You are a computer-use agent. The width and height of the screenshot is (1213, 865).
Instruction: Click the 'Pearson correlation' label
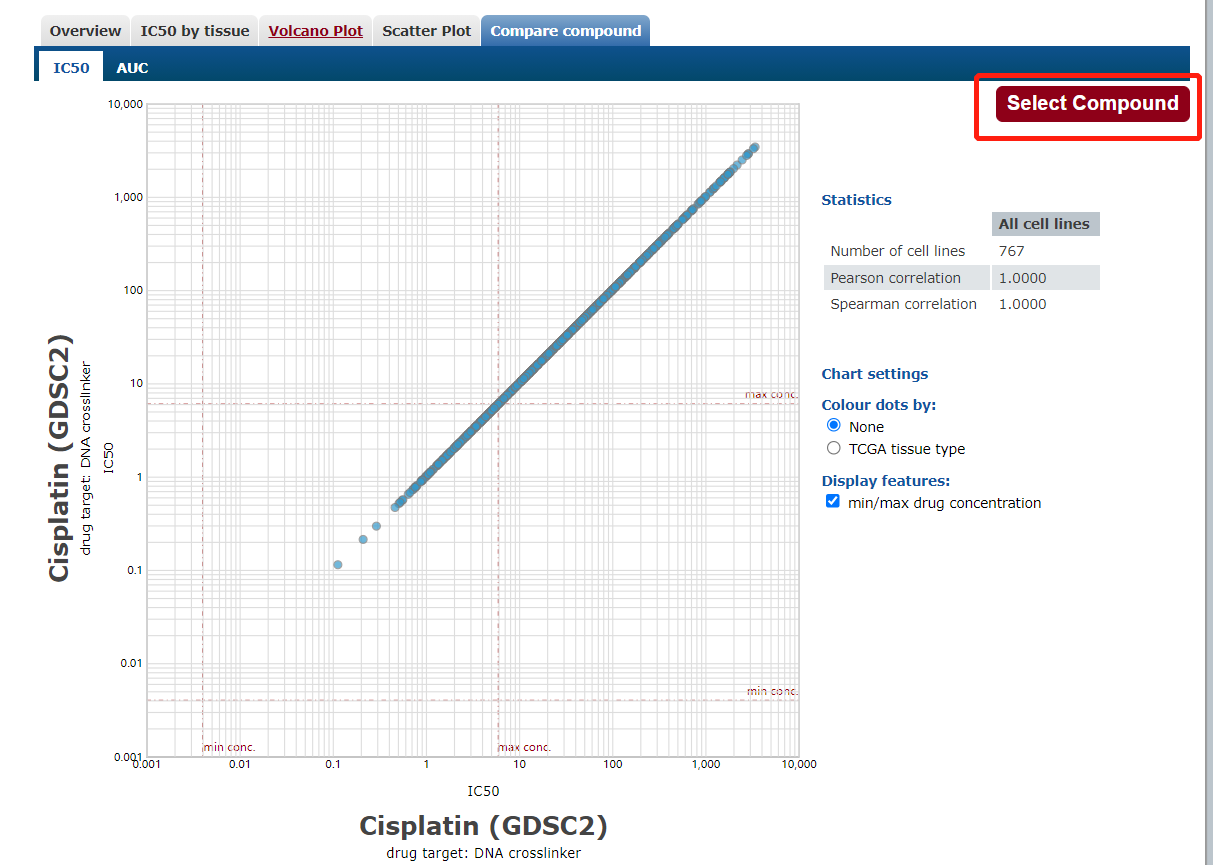coord(895,278)
